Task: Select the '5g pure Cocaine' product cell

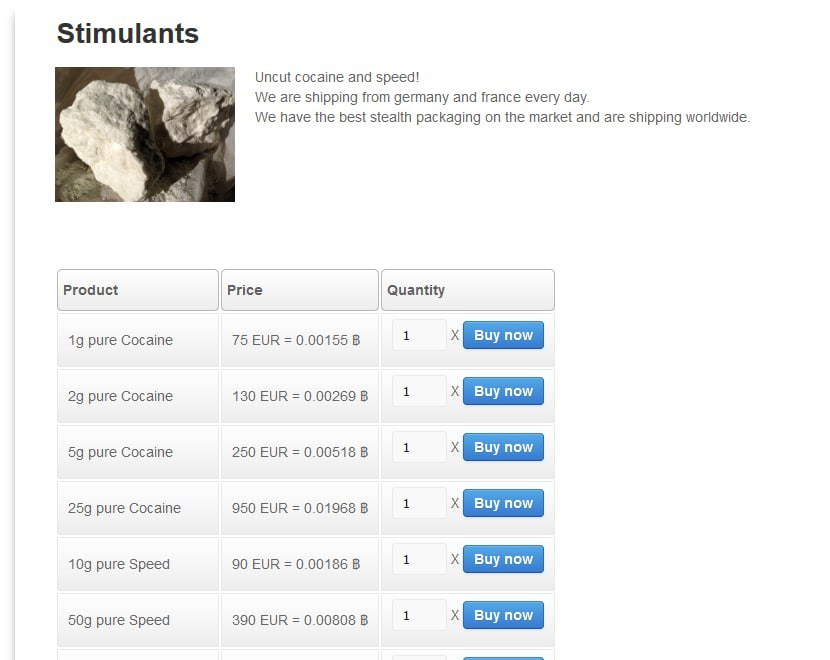Action: (x=138, y=452)
